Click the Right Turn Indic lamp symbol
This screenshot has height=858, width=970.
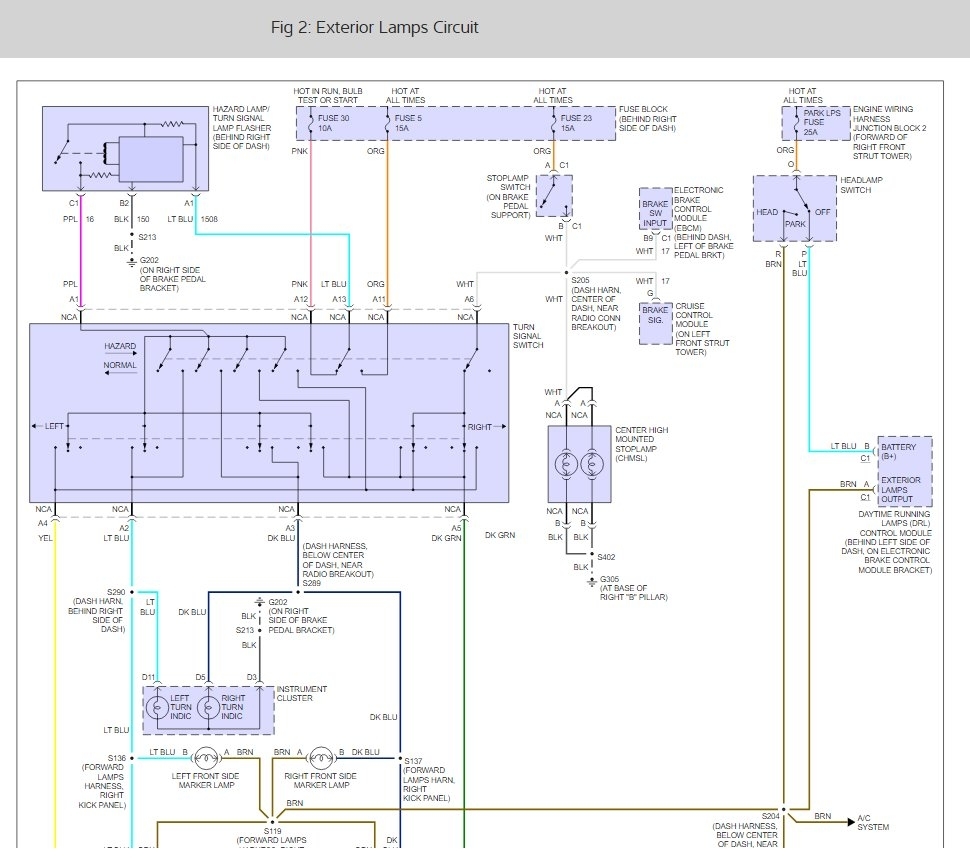click(x=209, y=709)
